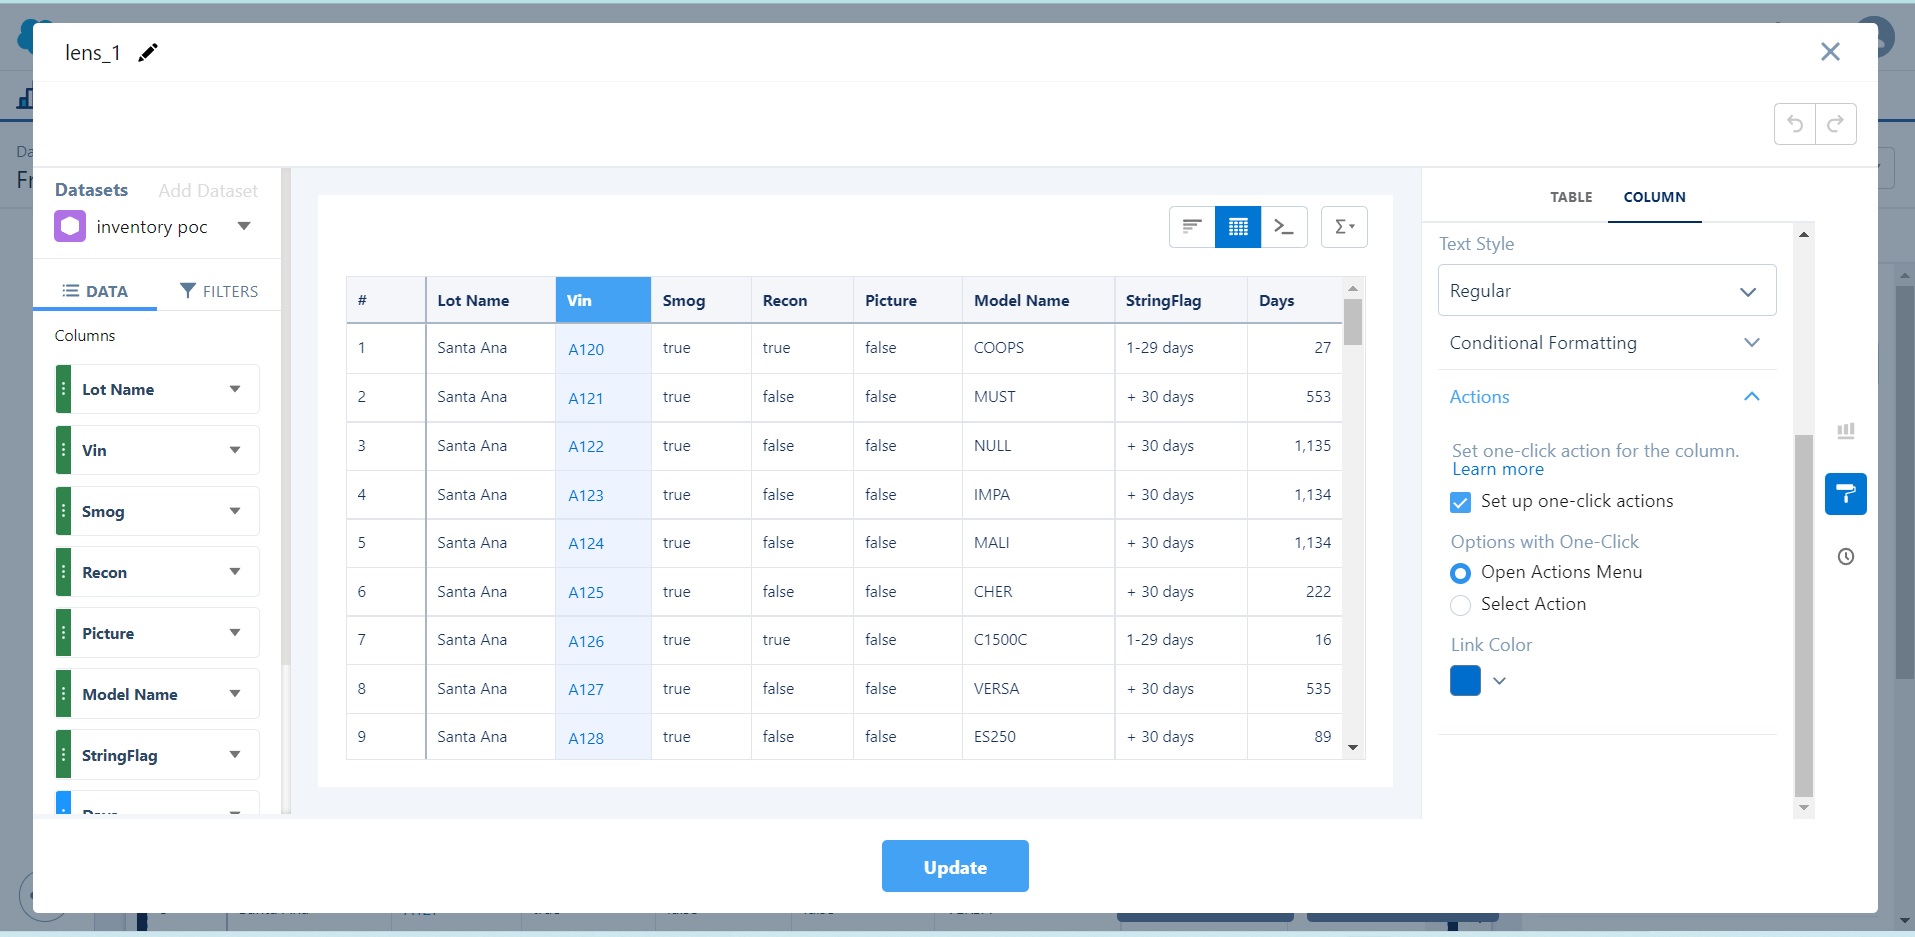Uncheck Set up one-click actions
Viewport: 1915px width, 937px height.
click(1460, 502)
